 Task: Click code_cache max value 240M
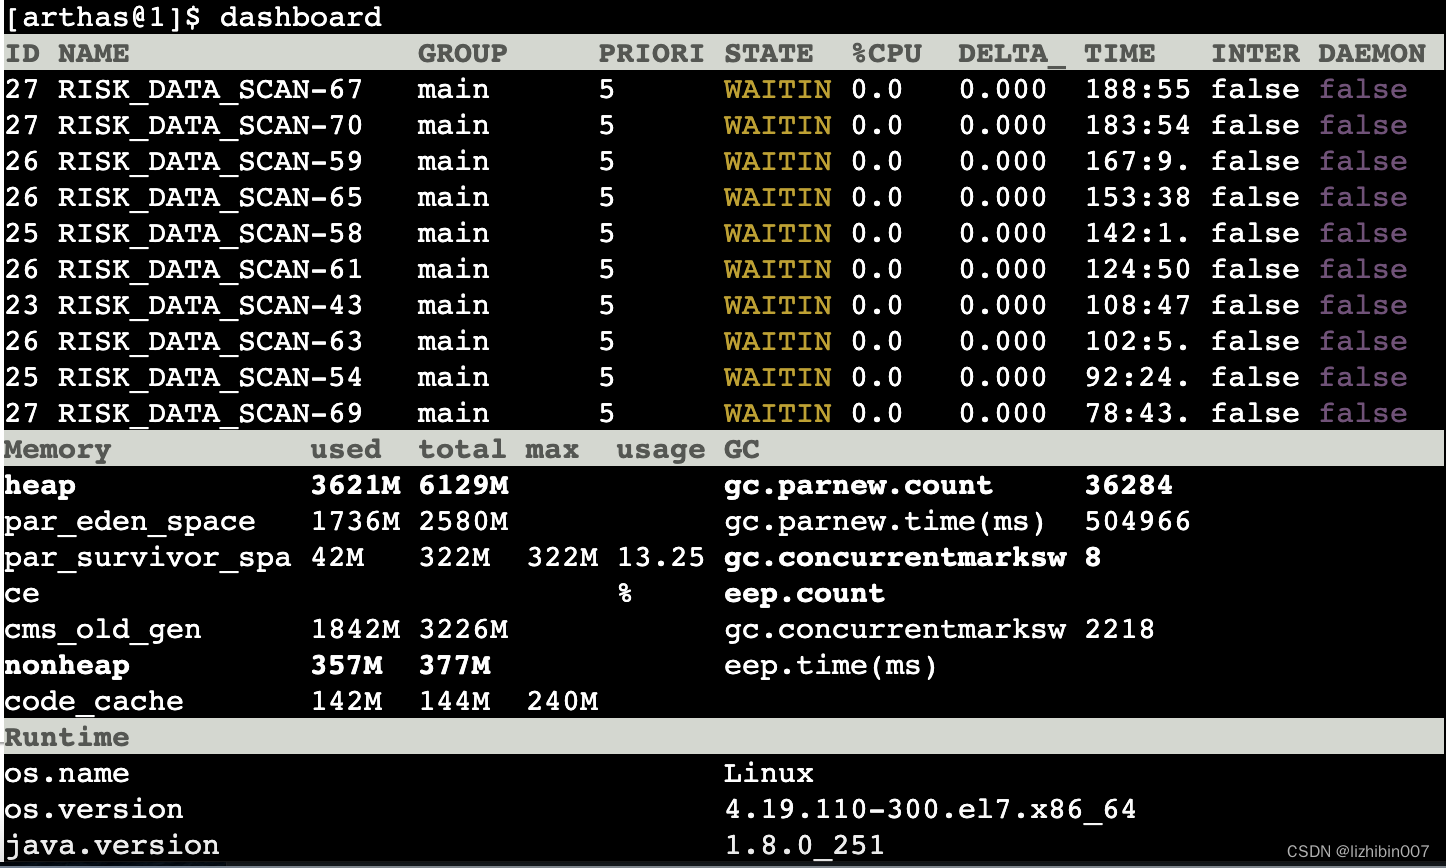tap(562, 701)
